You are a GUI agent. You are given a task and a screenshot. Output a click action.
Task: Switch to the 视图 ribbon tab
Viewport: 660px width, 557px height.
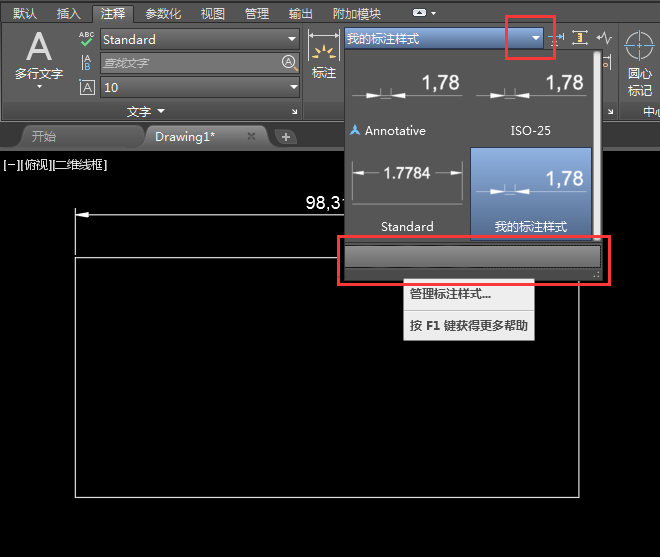[213, 13]
